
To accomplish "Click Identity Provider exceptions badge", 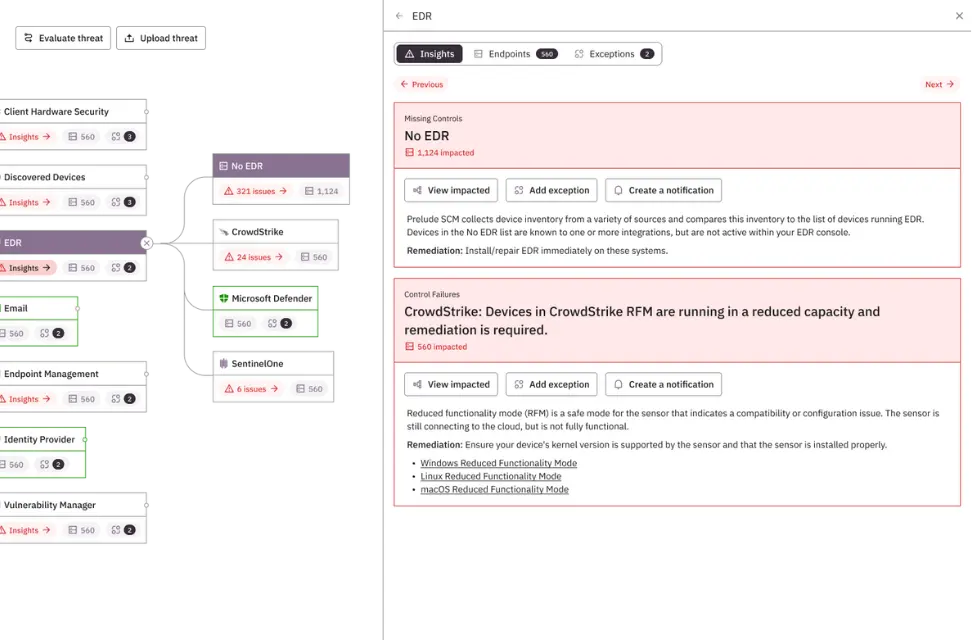I will tap(52, 464).
